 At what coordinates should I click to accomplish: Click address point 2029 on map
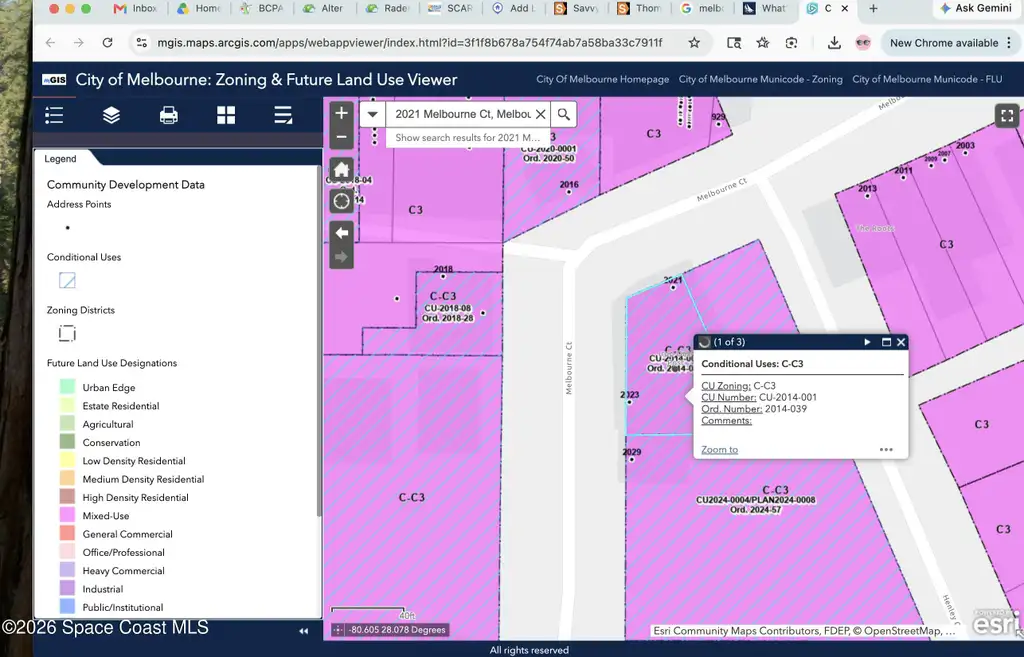632,460
